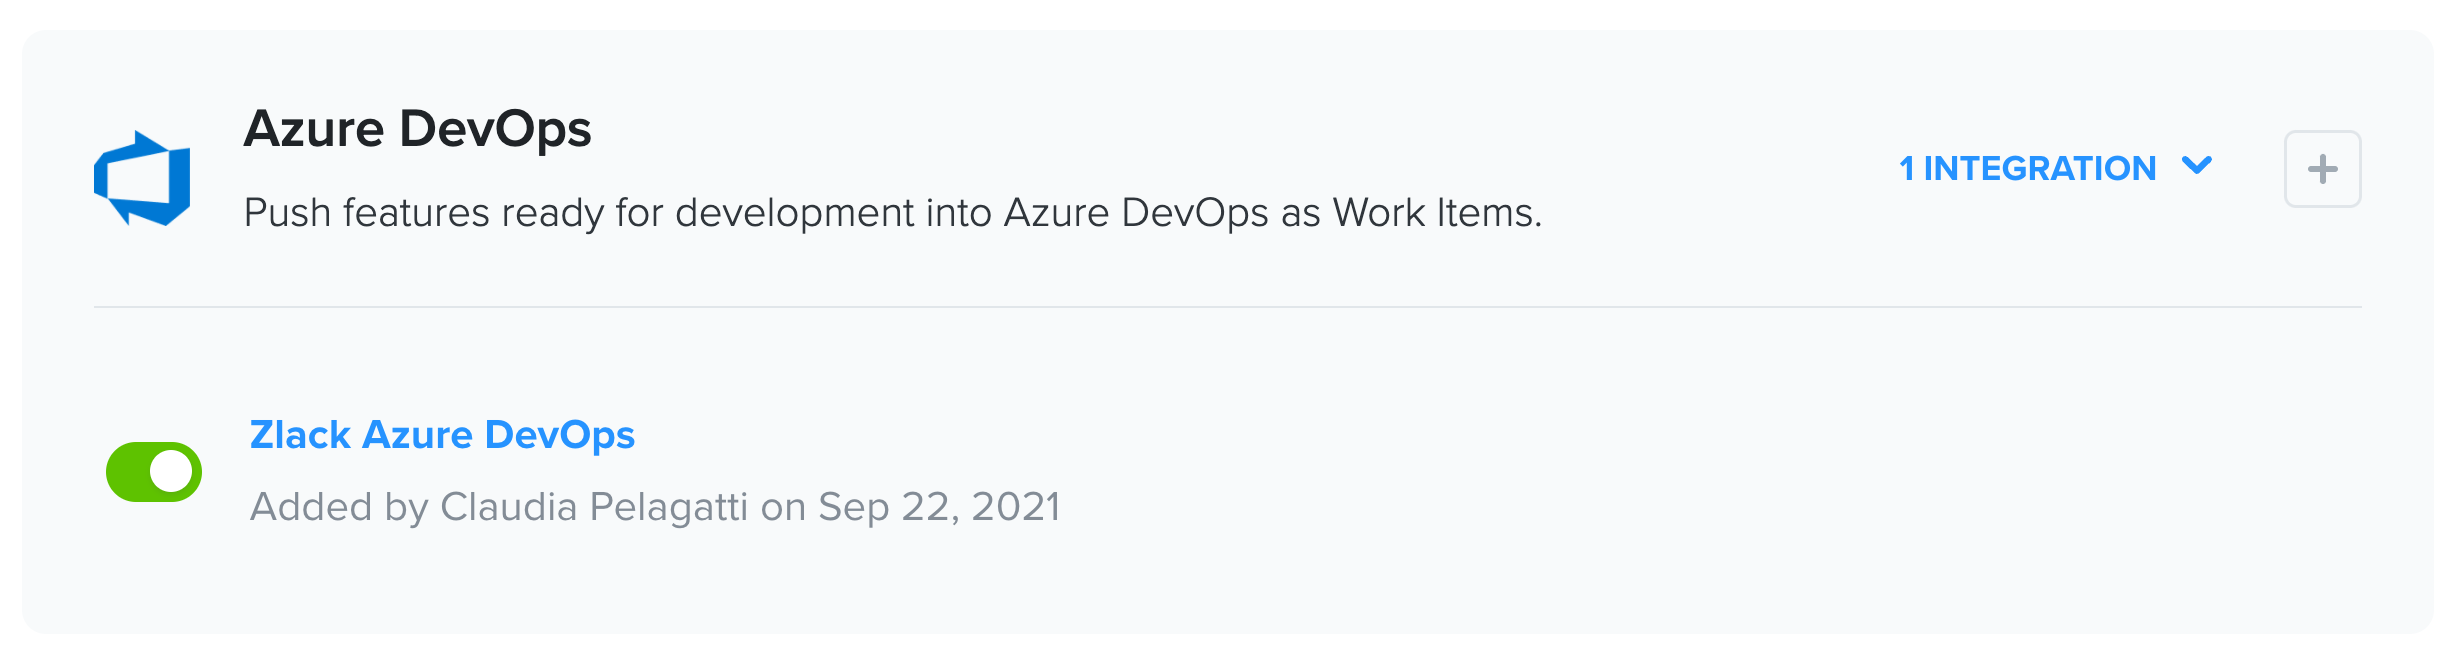Click the plus icon beside 1 Integration
Viewport: 2464px width, 662px height.
coord(2322,169)
